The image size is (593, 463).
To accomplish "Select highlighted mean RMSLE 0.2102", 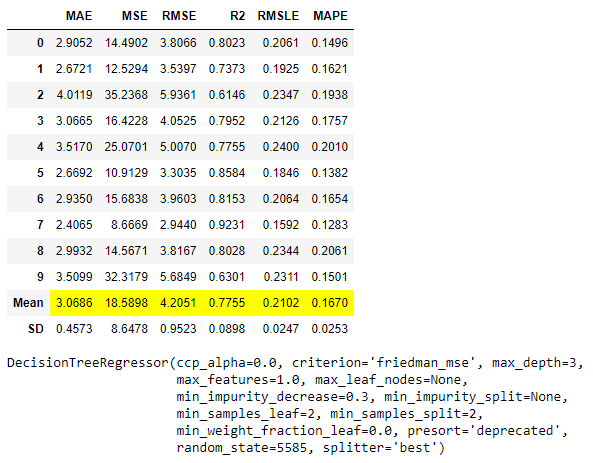I will coord(281,303).
